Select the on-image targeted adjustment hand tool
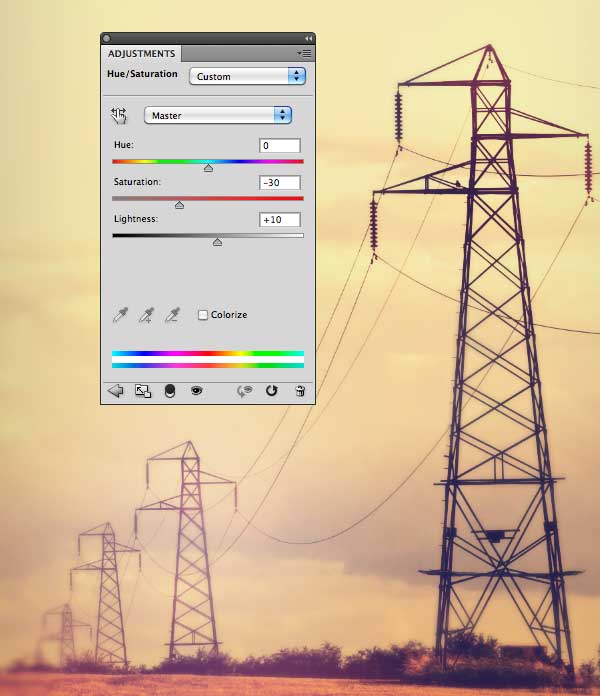600x696 pixels. (119, 115)
